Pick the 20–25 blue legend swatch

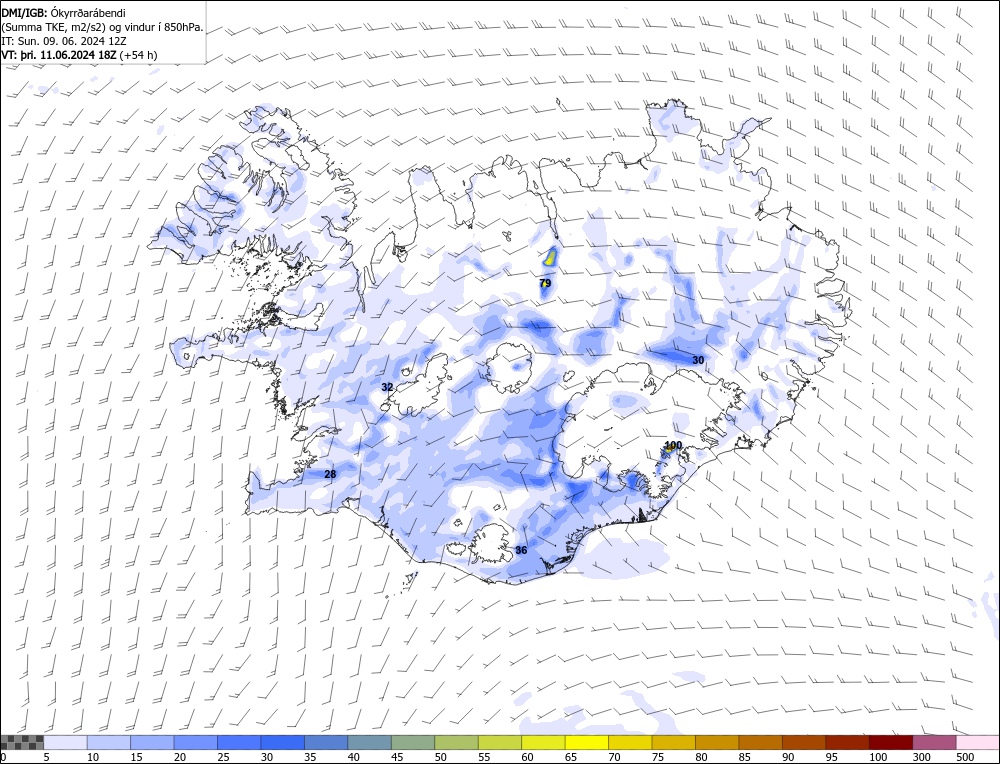coord(196,742)
